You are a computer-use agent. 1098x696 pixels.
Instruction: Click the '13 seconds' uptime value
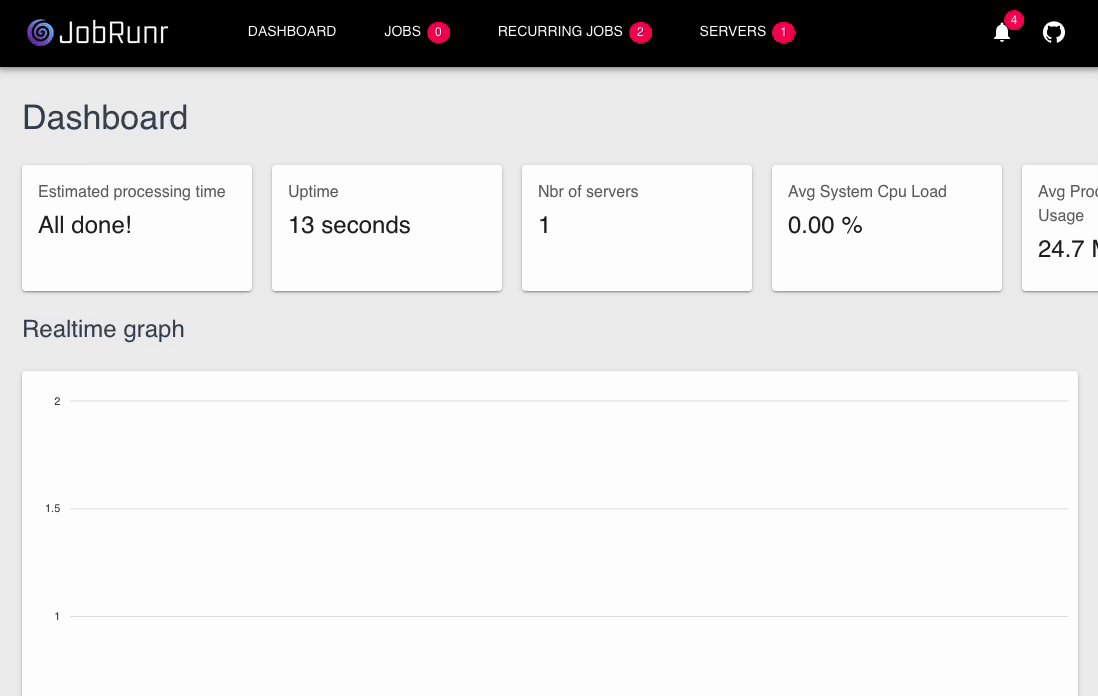(x=349, y=225)
